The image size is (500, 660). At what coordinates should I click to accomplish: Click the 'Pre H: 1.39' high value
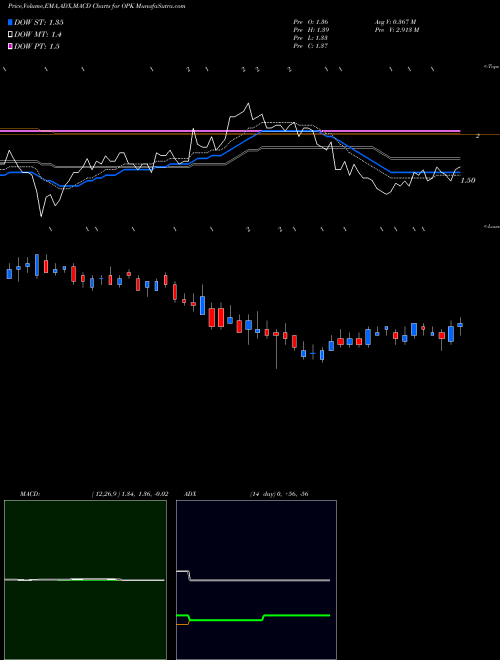coord(311,30)
